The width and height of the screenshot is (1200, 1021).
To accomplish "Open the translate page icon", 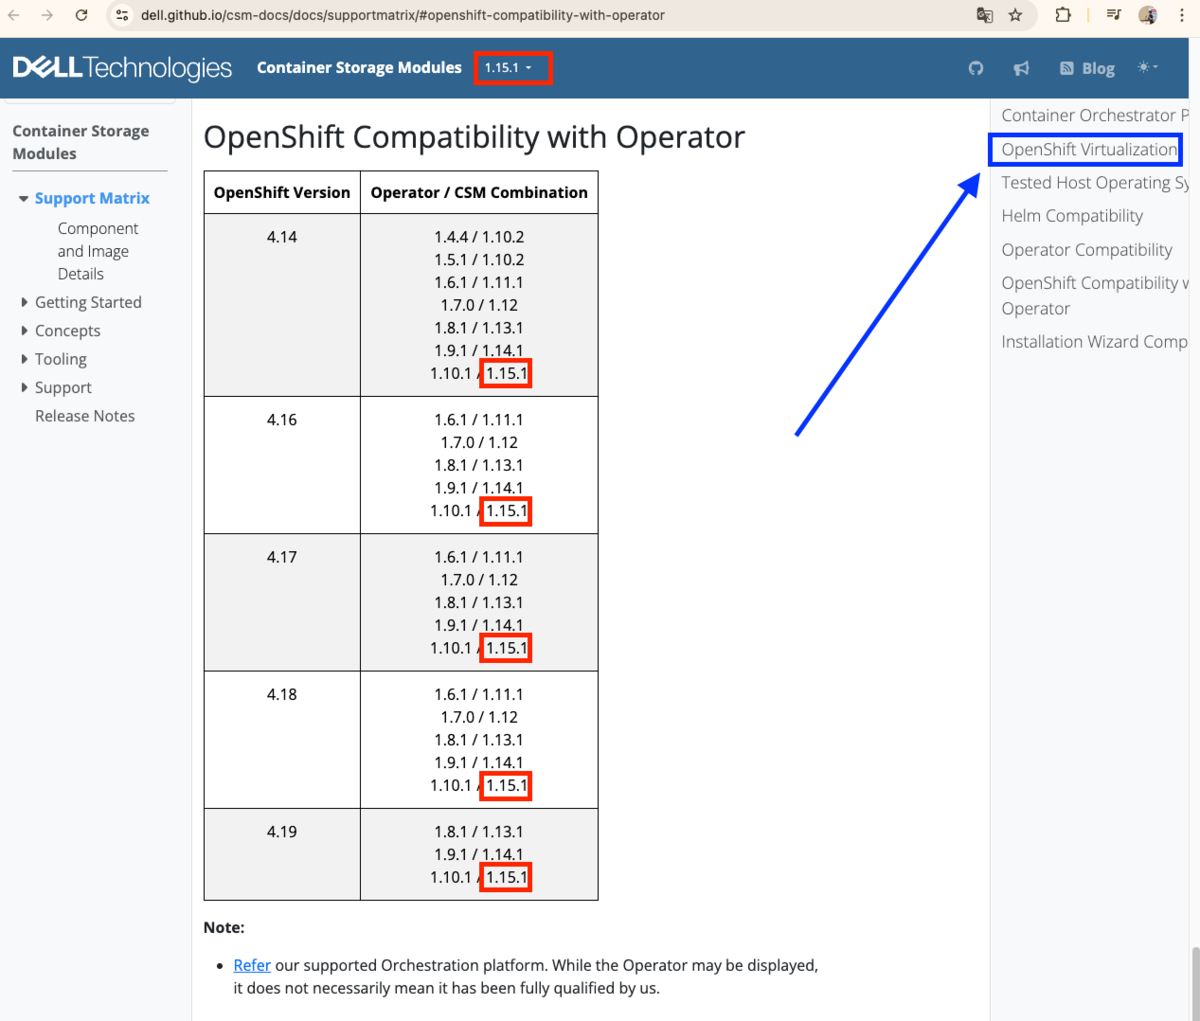I will pos(985,15).
